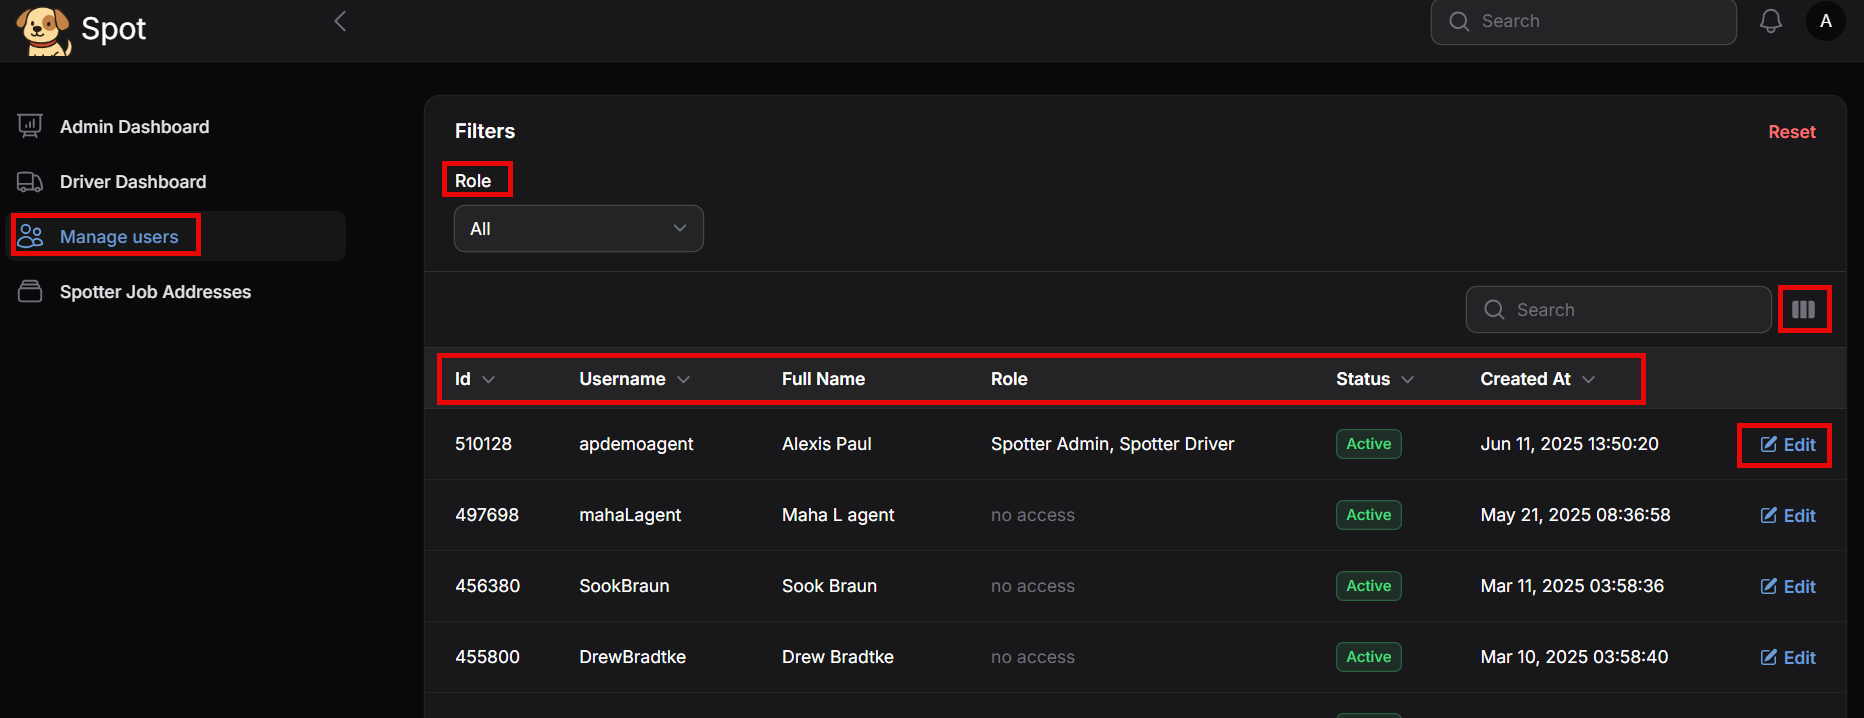Click the Driver Dashboard truck icon
This screenshot has height=718, width=1864.
pos(30,182)
